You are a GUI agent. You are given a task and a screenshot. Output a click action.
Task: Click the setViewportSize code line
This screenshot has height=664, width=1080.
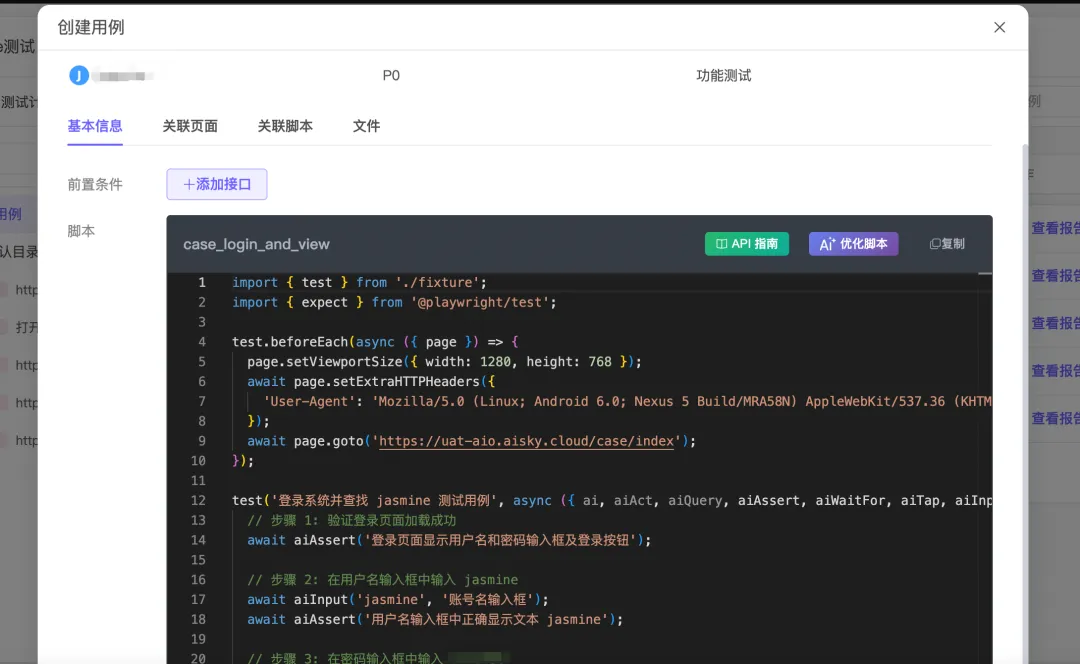point(444,362)
